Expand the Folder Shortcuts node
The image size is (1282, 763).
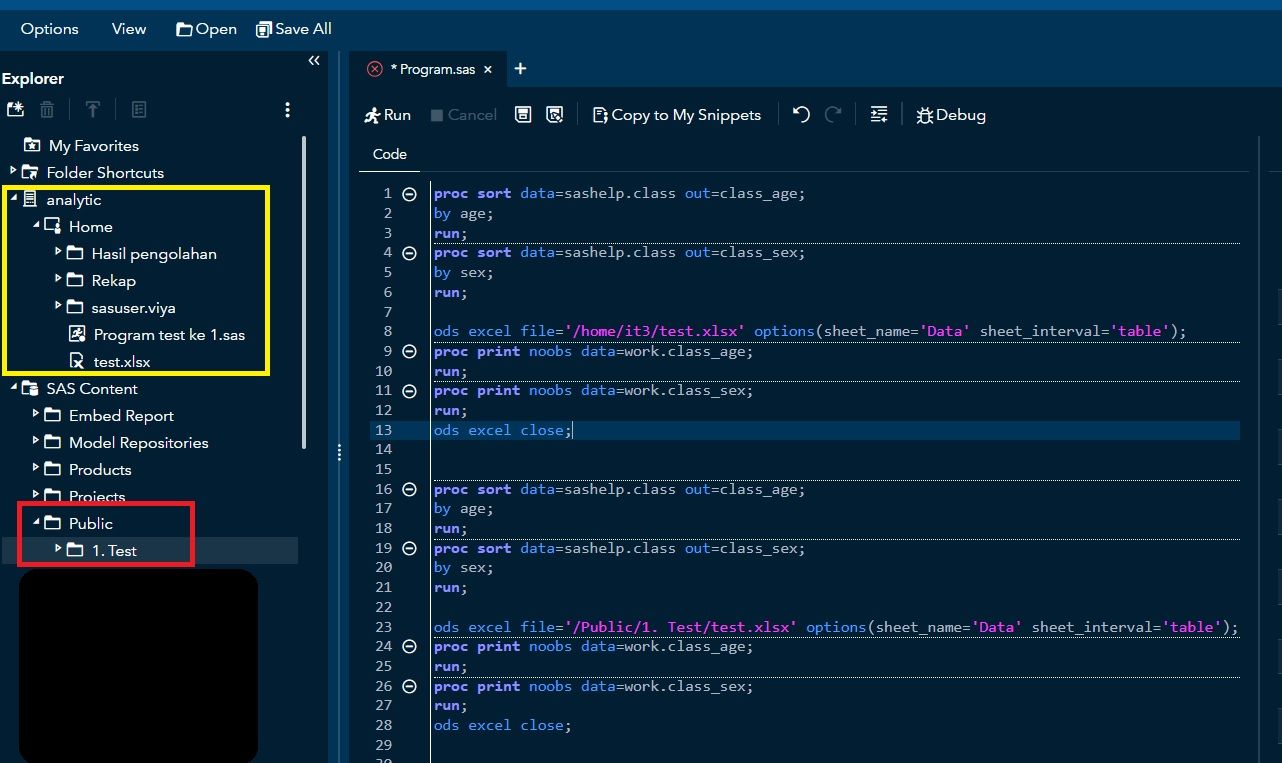(x=13, y=171)
